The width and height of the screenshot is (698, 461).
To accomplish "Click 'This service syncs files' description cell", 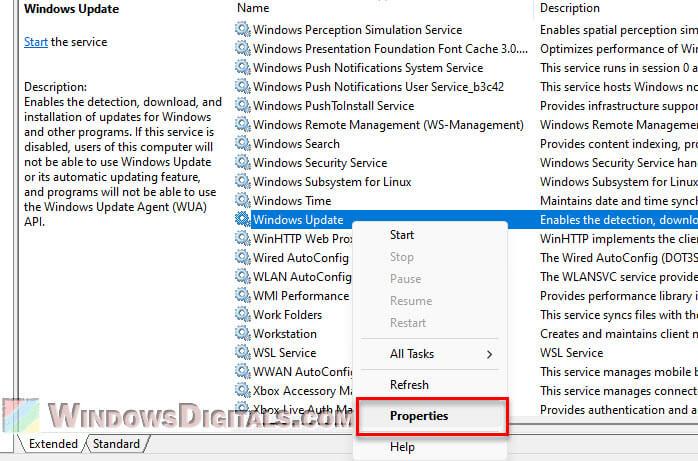I will coord(619,315).
